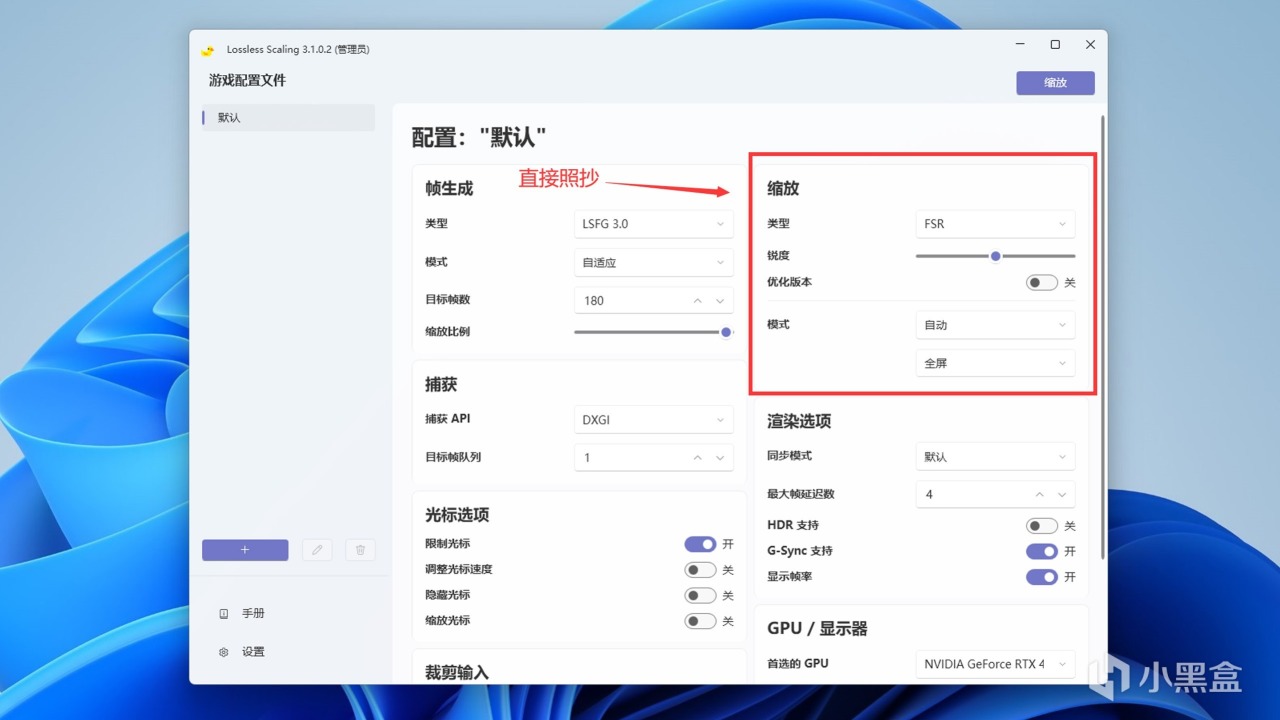Screen dimensions: 1280x720
Task: Disable the G-Sync 支持 switch
Action: [x=1042, y=551]
